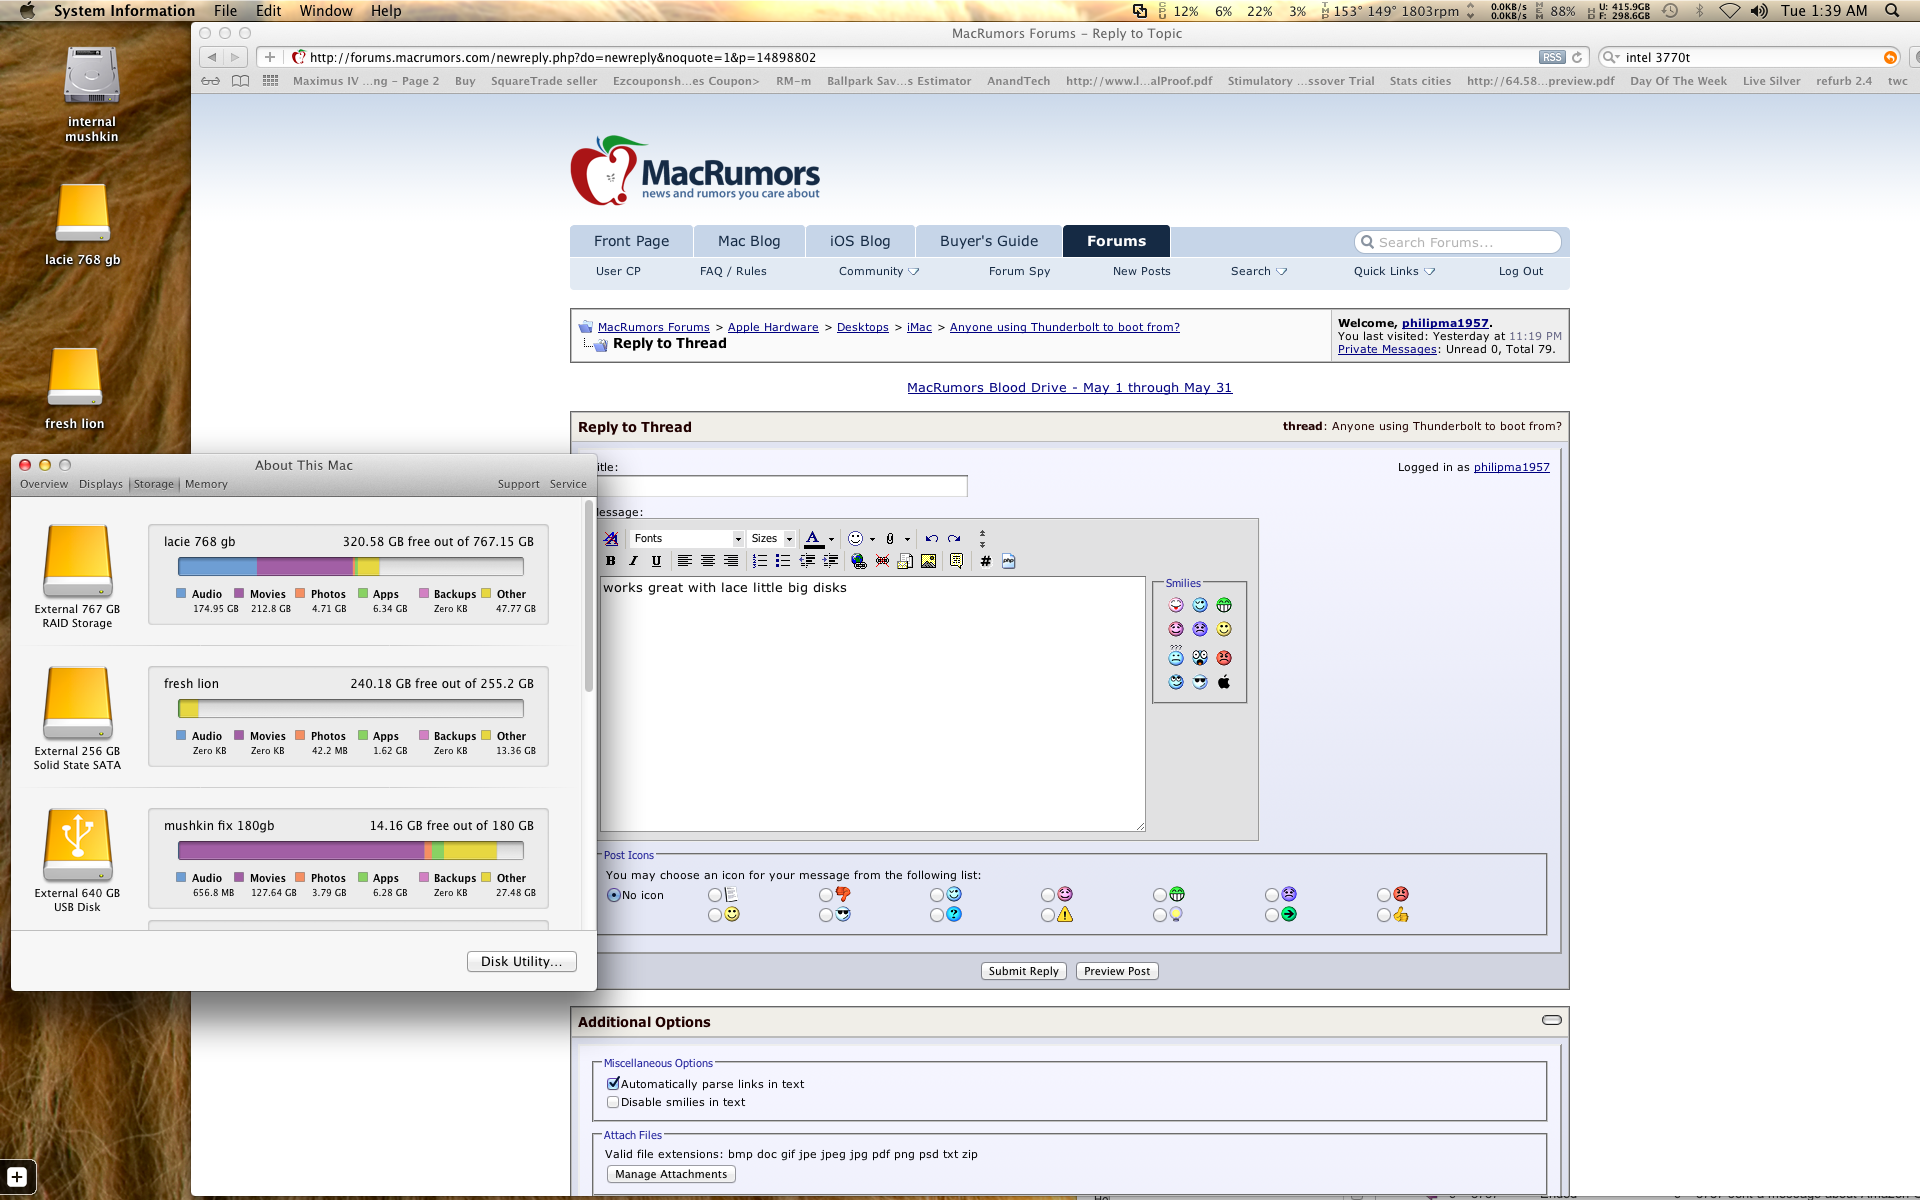Viewport: 1920px width, 1200px height.
Task: Expand the Community menu in the forum navbar
Action: click(x=879, y=271)
